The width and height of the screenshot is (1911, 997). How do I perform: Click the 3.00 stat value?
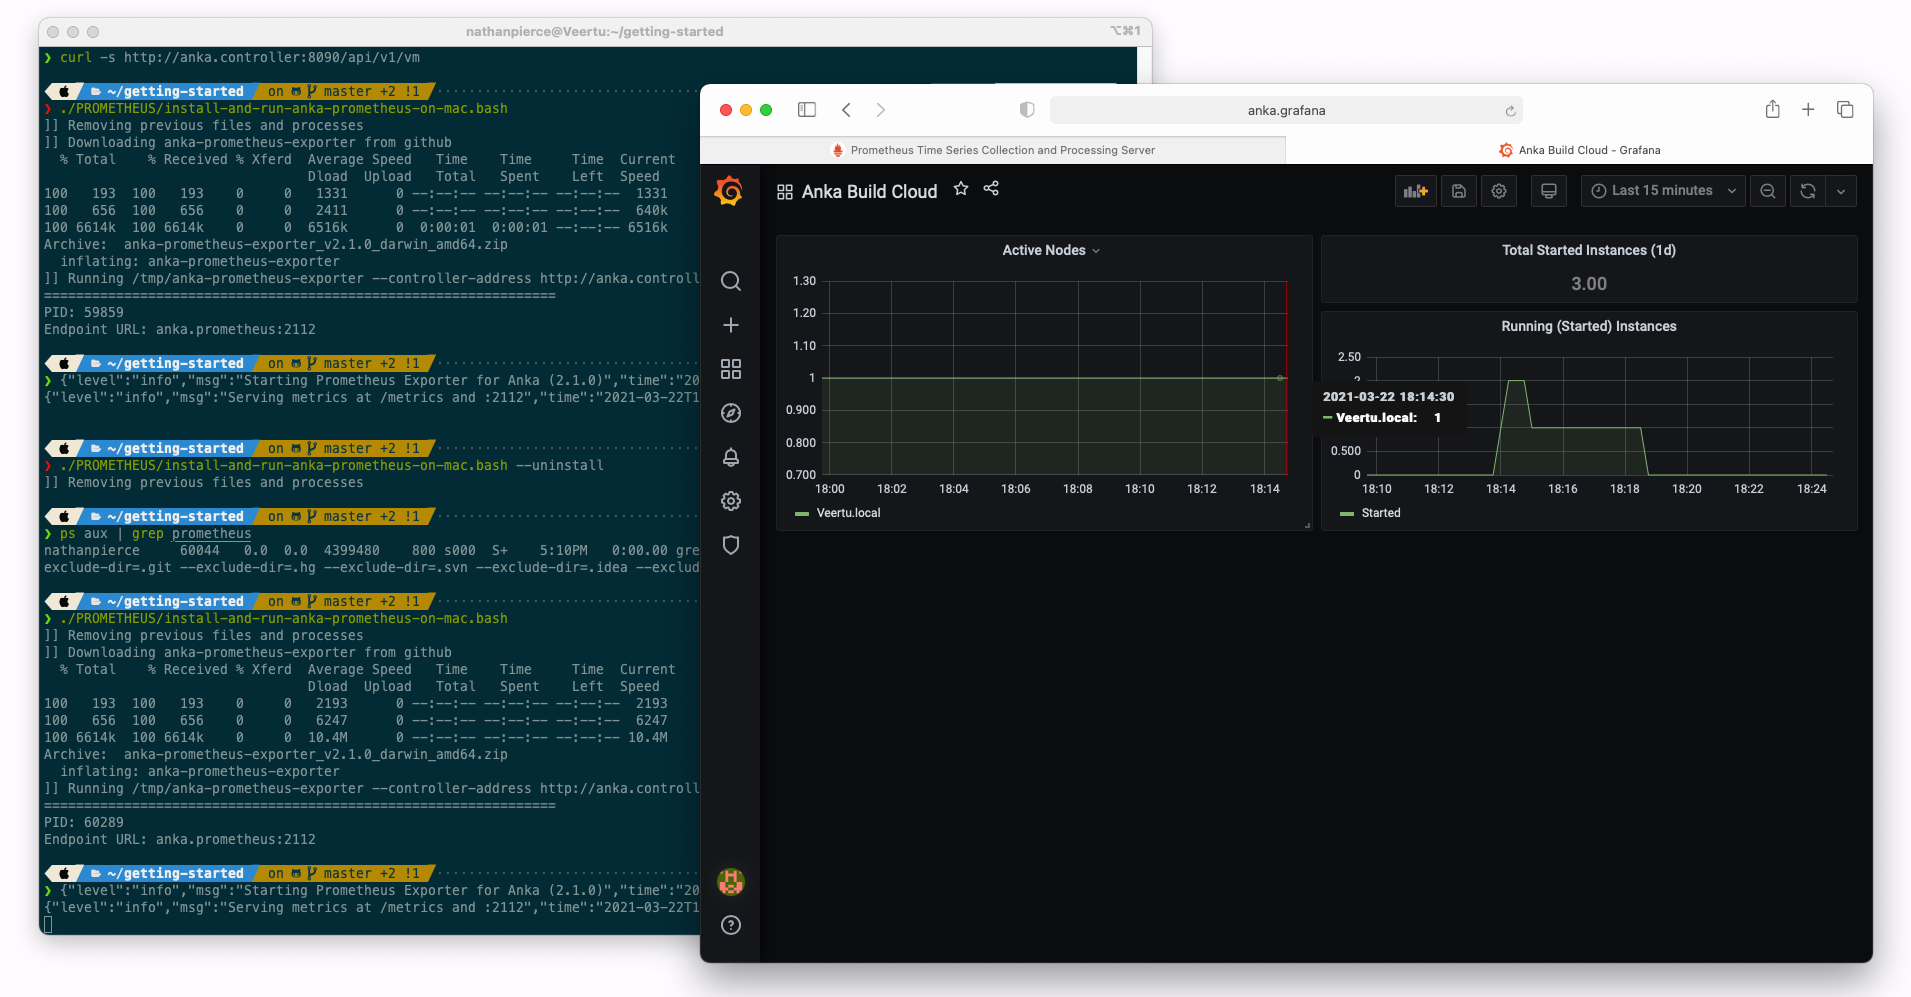pyautogui.click(x=1589, y=284)
